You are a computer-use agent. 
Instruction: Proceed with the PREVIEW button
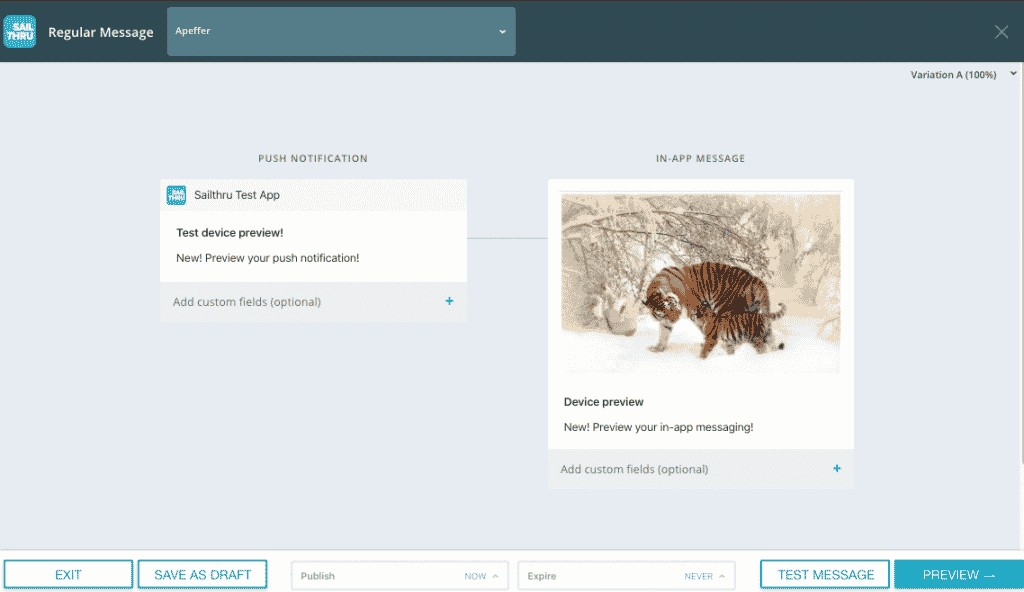coord(958,575)
